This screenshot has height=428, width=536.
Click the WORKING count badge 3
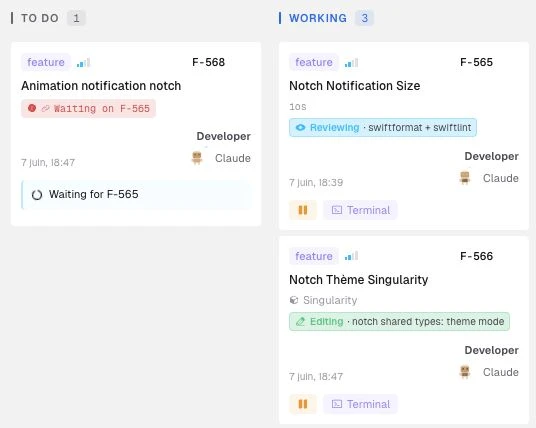pos(364,18)
